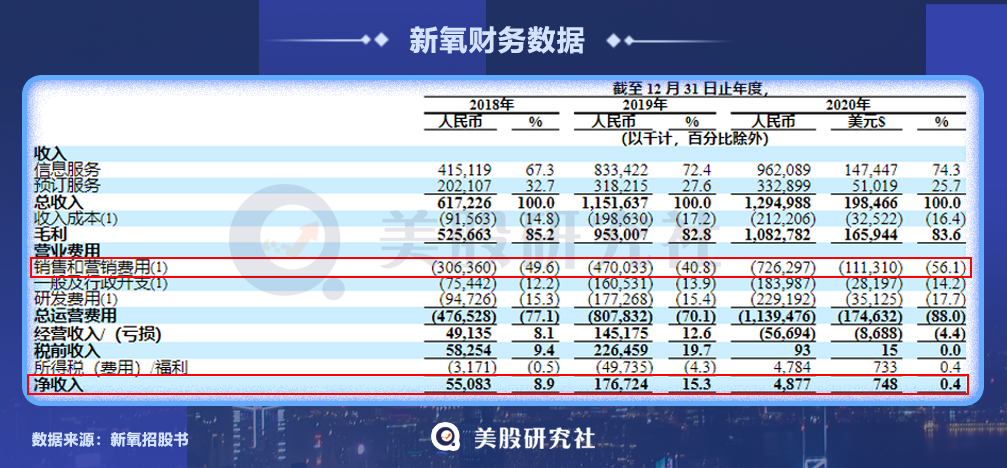Click the 332,899 cell

pos(783,187)
